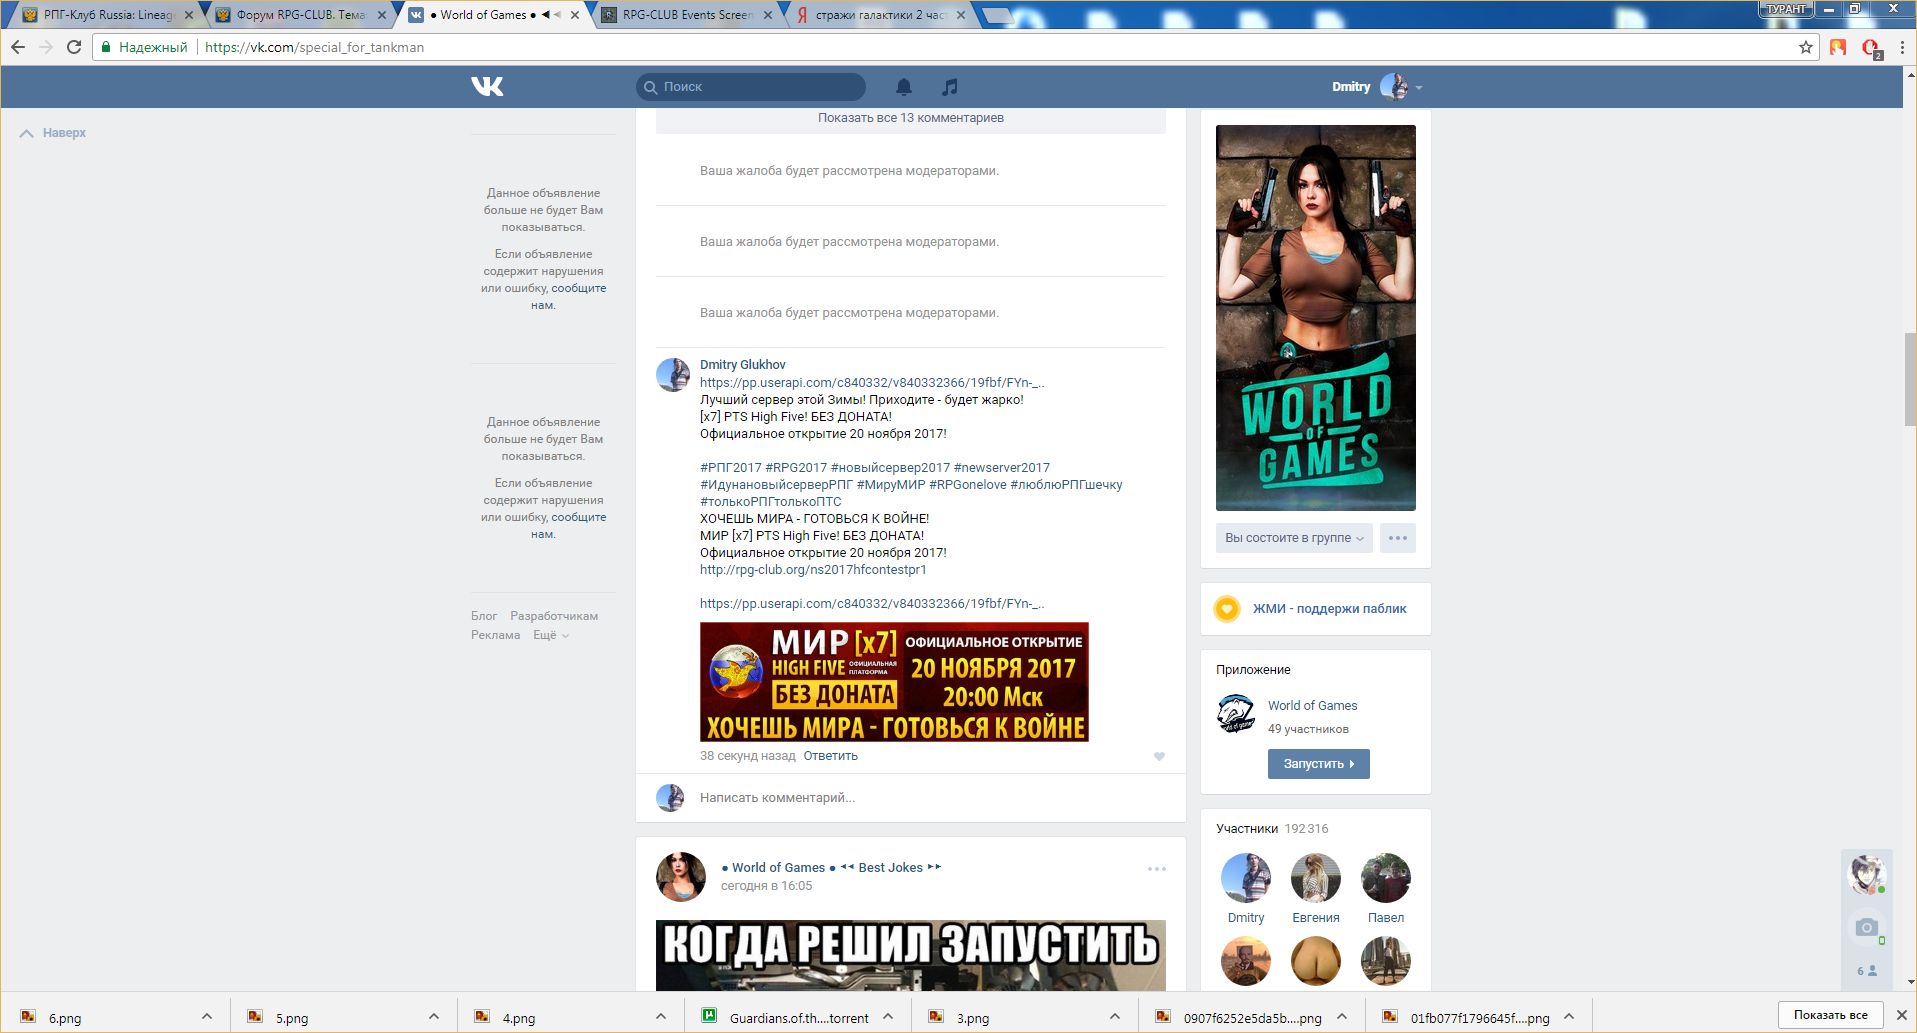Screen dimensions: 1917x1033
Task: Open the Best Jokes post options menu
Action: [1157, 869]
